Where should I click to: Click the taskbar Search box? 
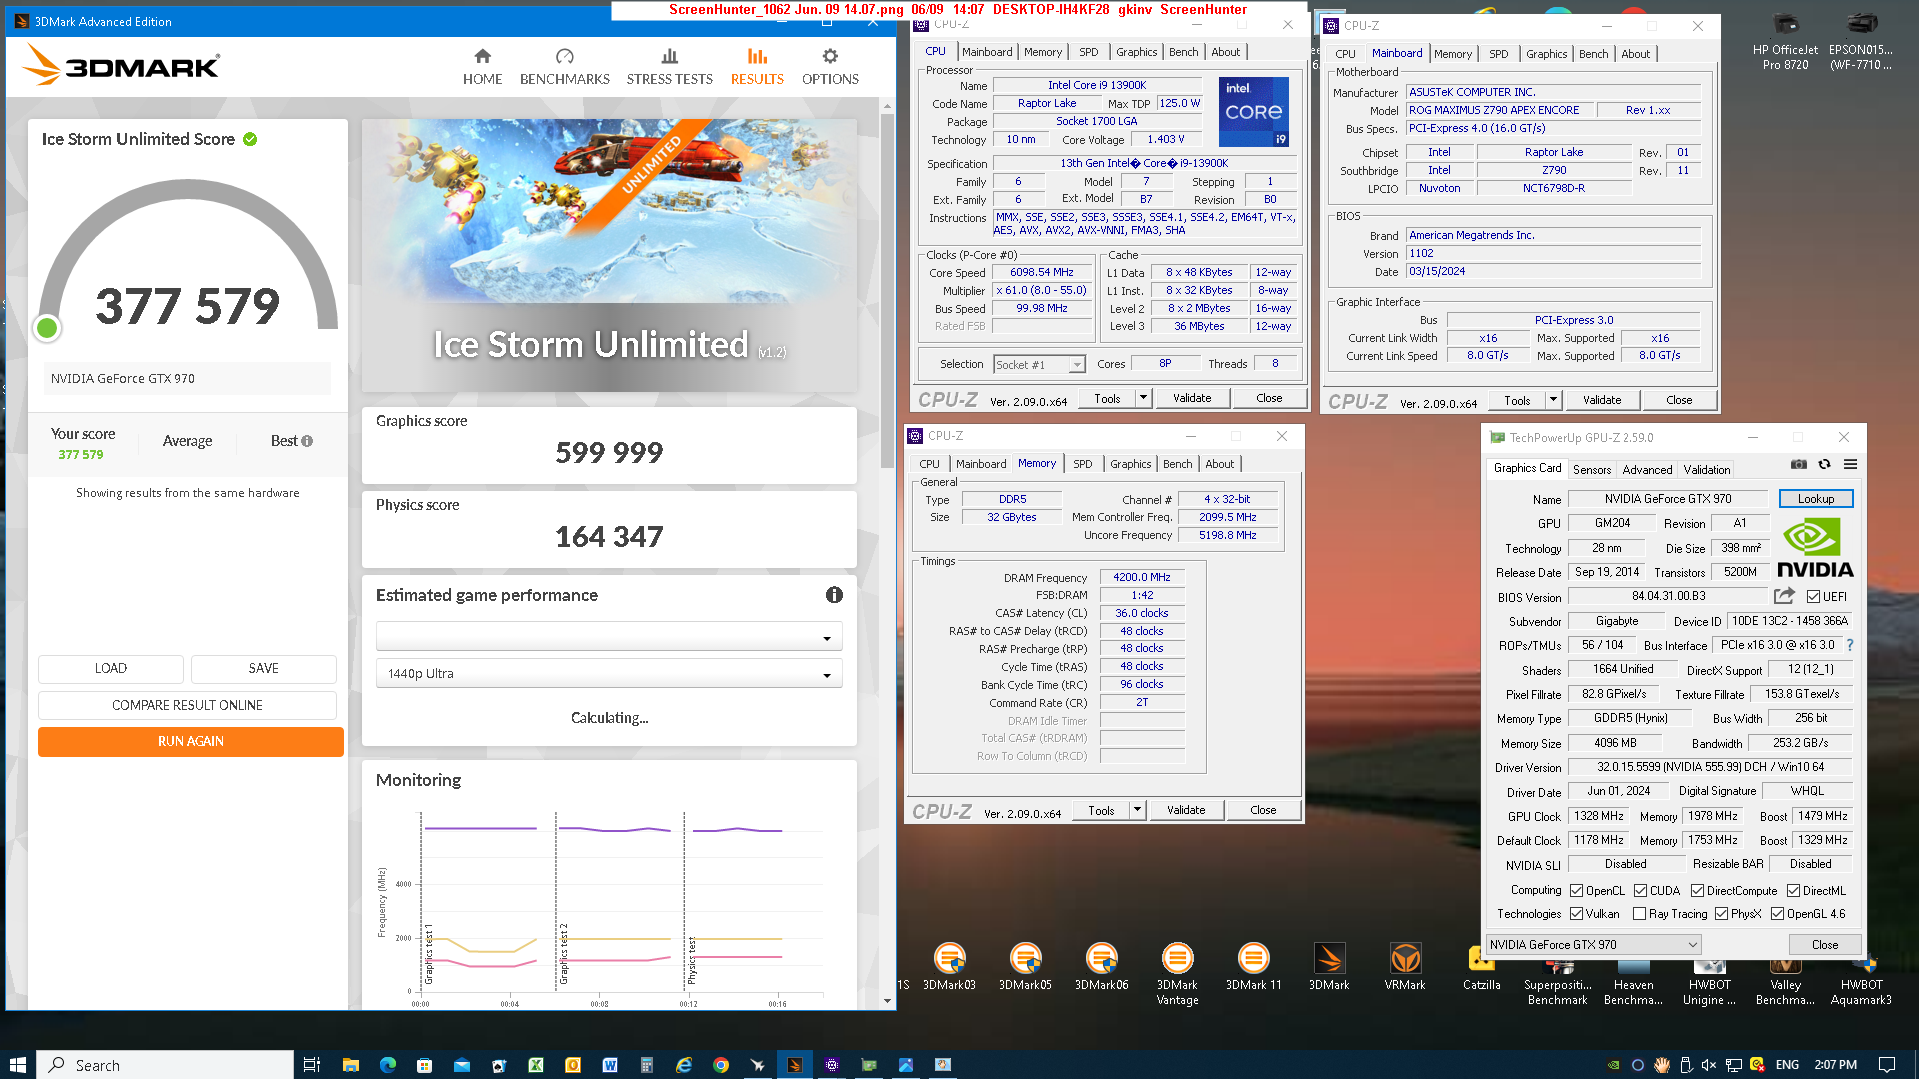[x=165, y=1065]
